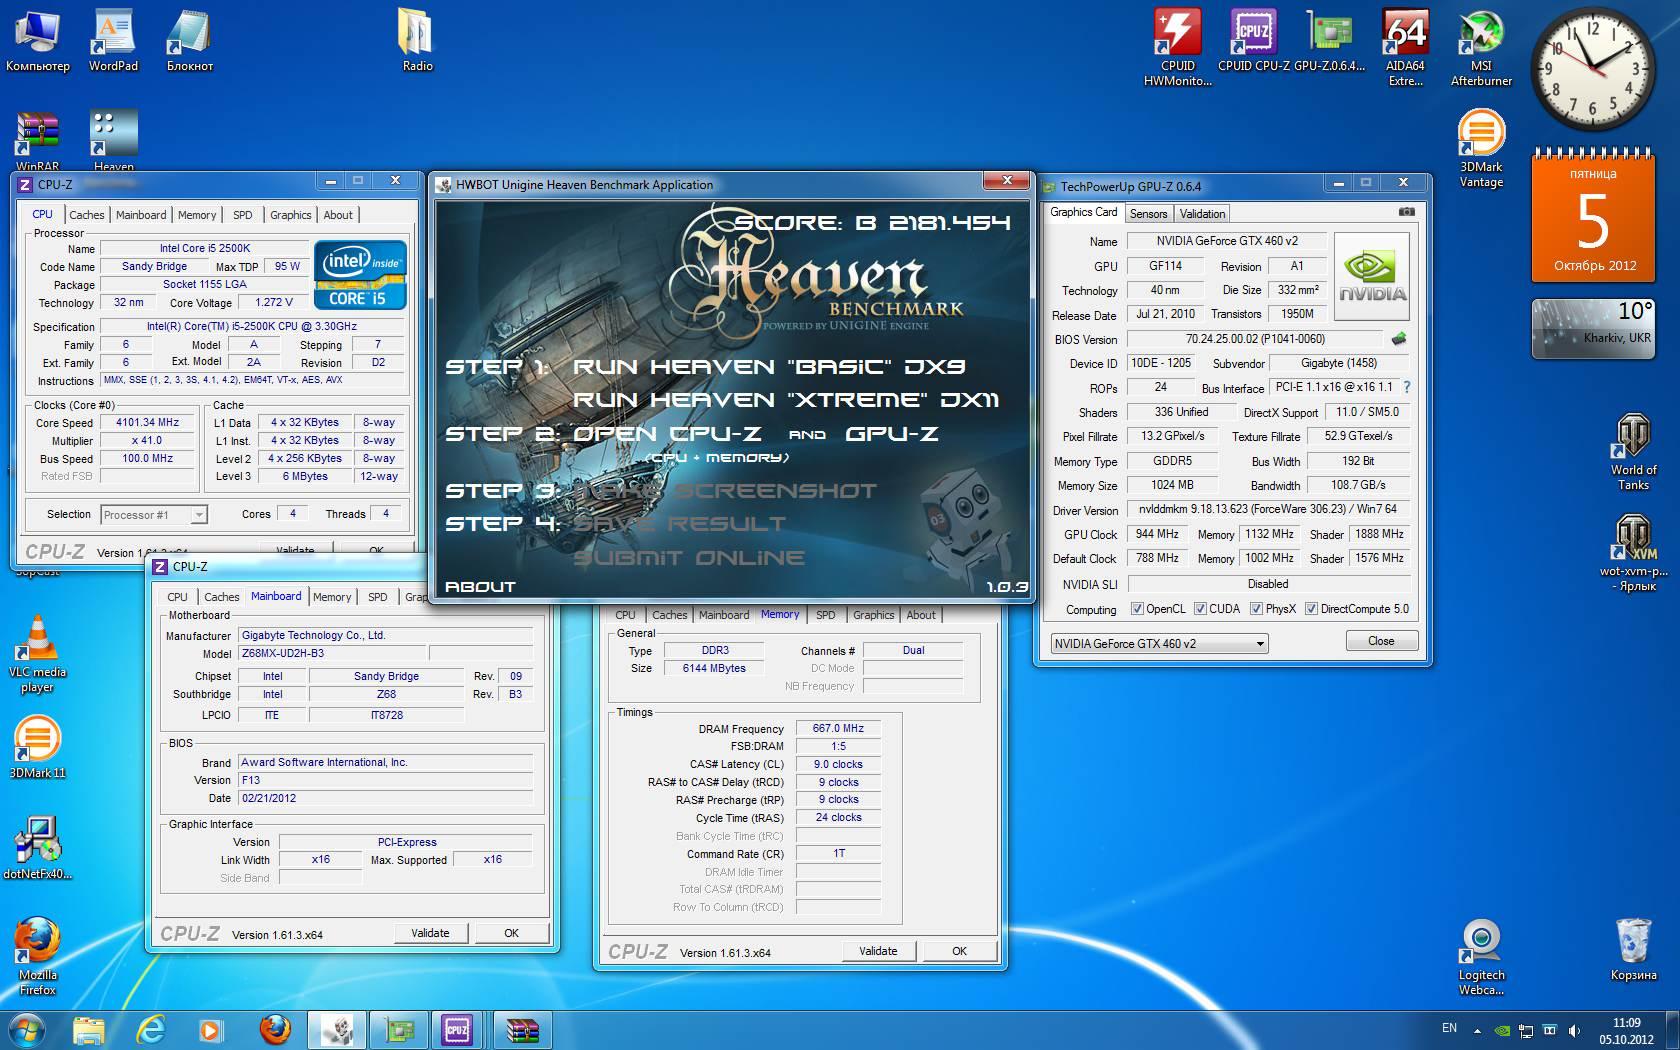The height and width of the screenshot is (1050, 1680).
Task: Open AIDA64 Extreme desktop shortcut
Action: tap(1405, 46)
